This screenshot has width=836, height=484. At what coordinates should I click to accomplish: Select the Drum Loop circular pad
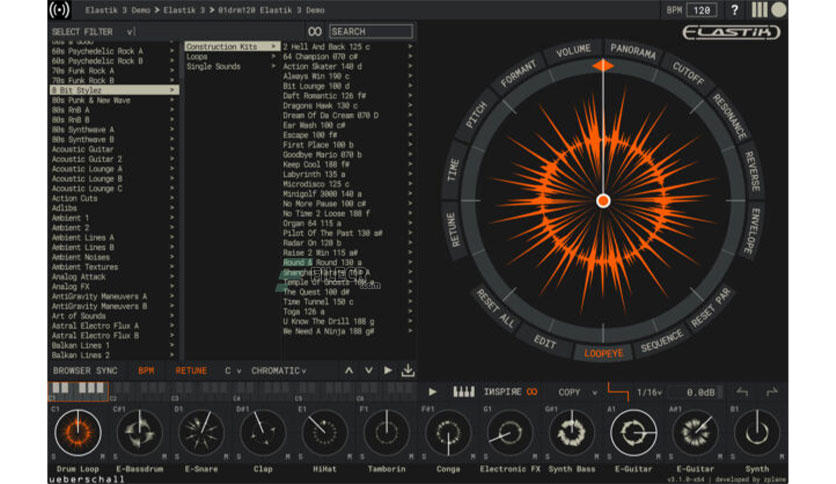point(78,432)
